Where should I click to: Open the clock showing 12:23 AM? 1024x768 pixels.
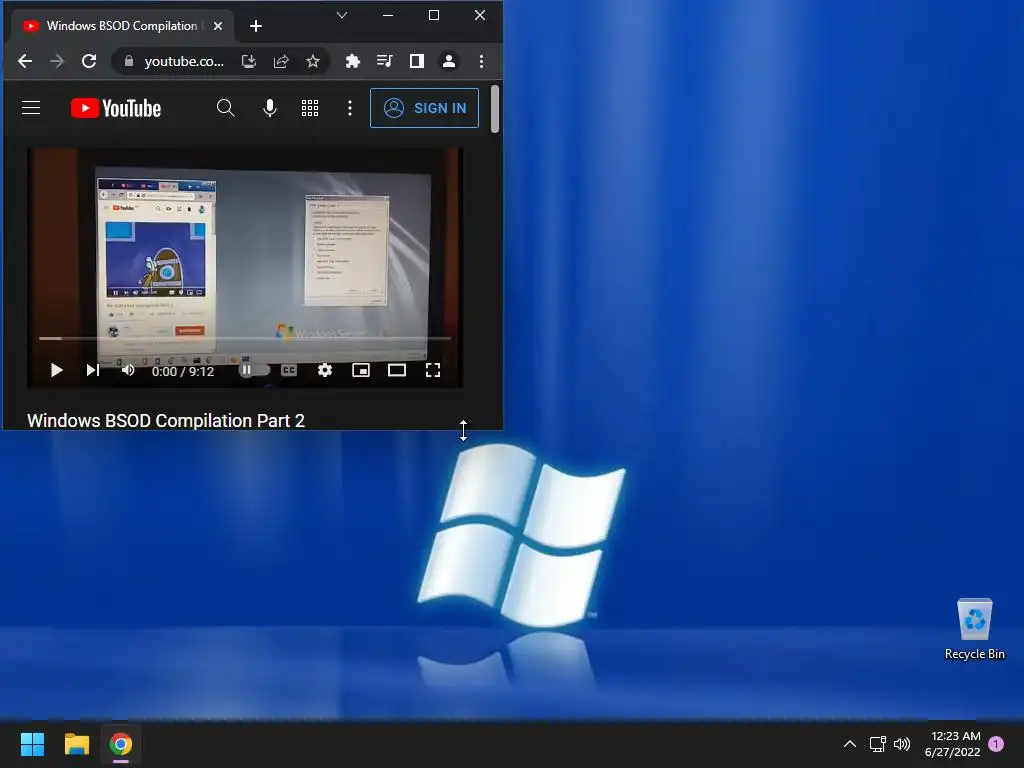pos(952,744)
